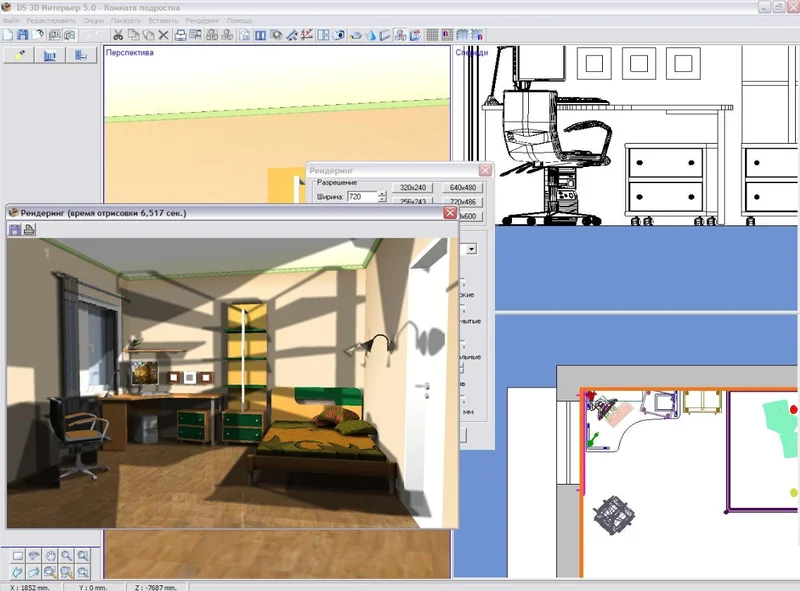Viewport: 800px width, 591px height.
Task: Click the Left arrow previous view icon
Action: click(17, 572)
